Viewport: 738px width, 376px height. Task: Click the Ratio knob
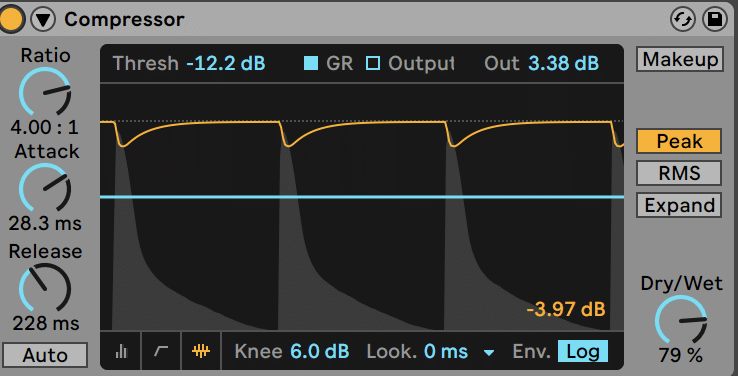(45, 92)
